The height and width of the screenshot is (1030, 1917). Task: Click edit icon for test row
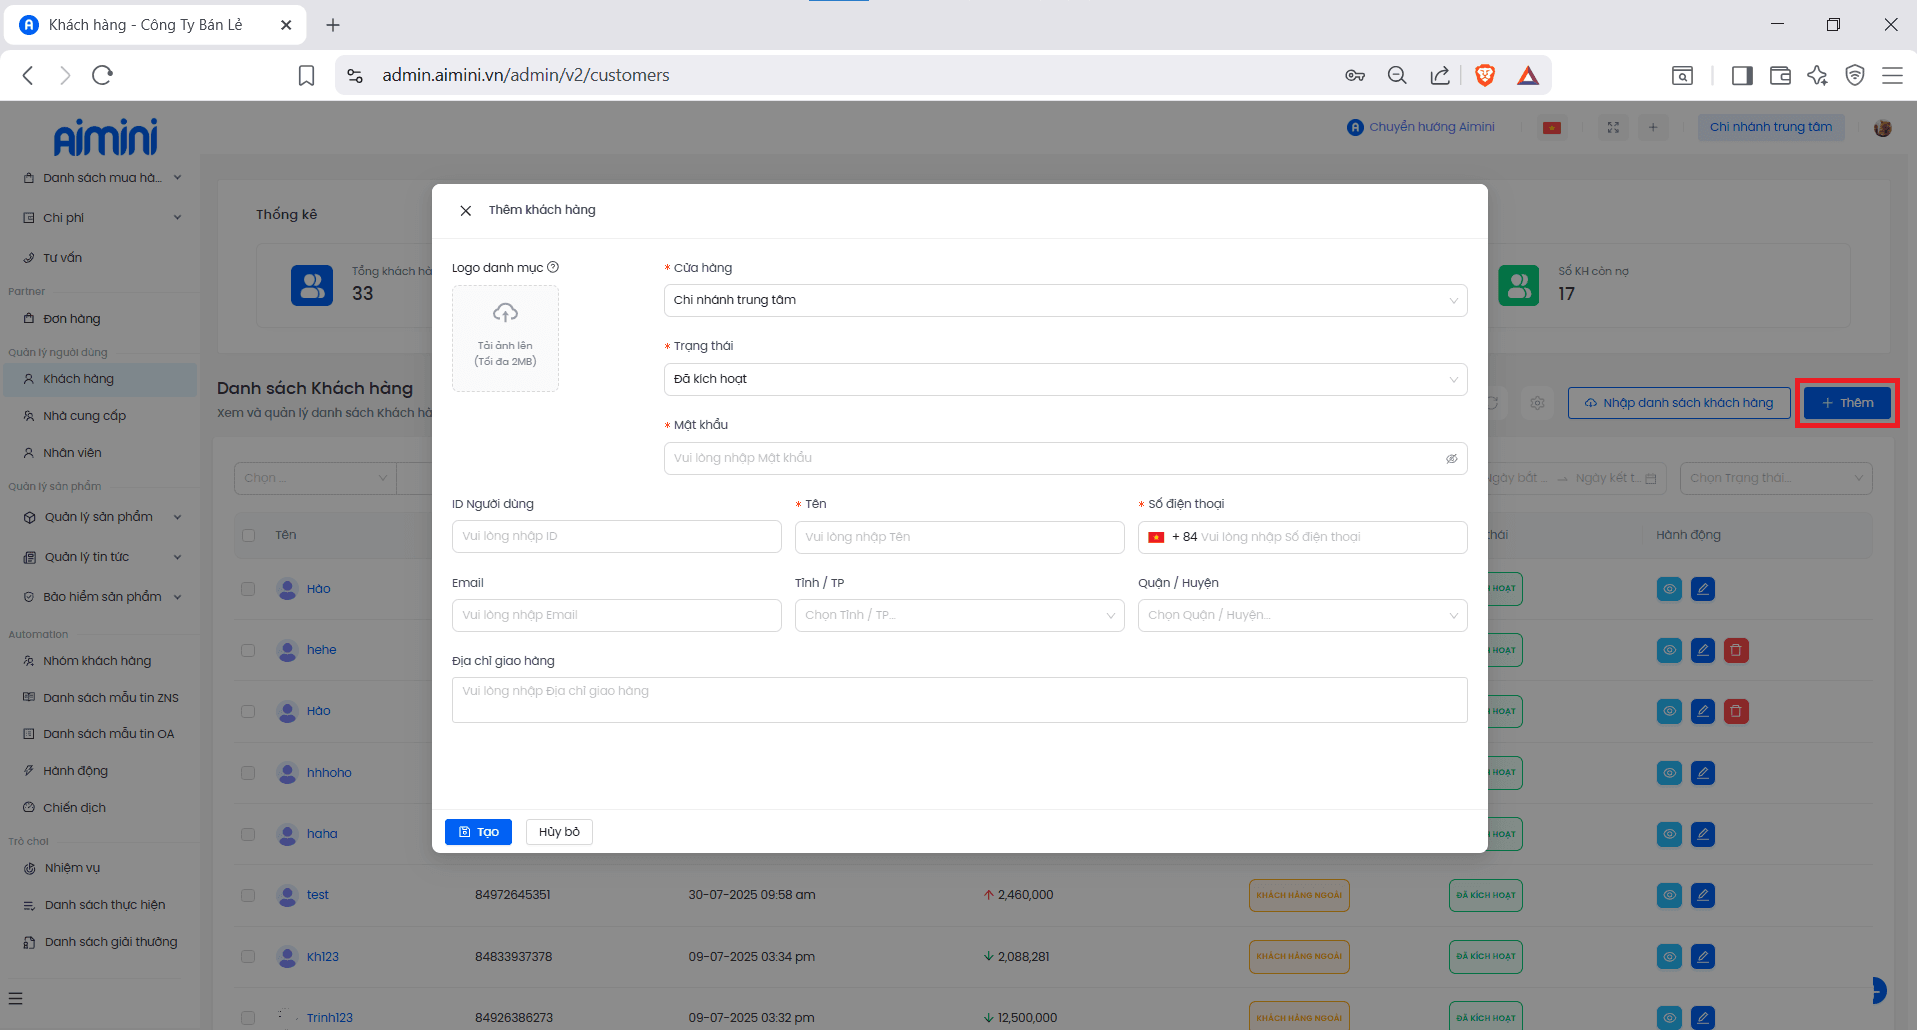1702,895
